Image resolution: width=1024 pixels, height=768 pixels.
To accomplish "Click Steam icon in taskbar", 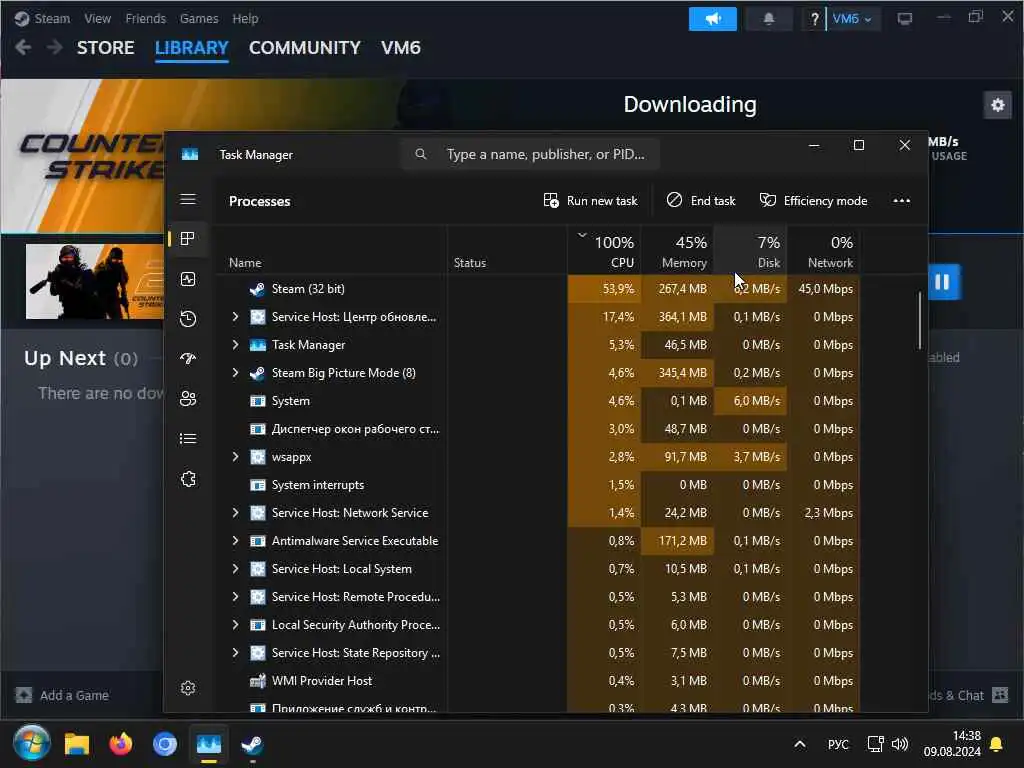I will 252,744.
